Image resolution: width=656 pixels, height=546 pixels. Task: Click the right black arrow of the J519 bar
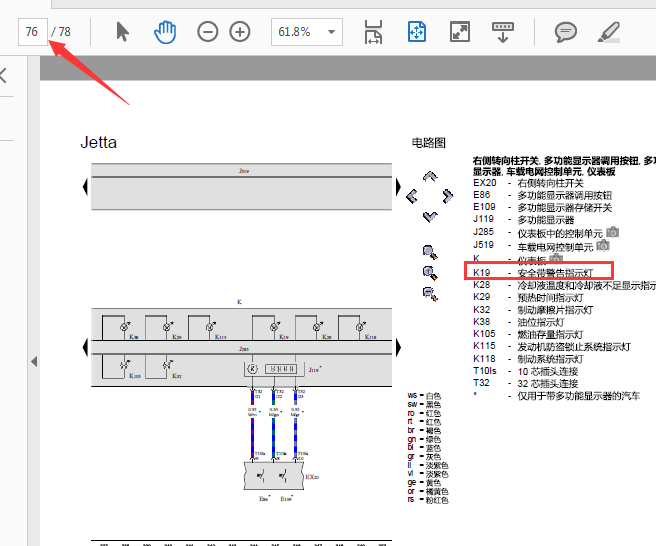coord(398,187)
